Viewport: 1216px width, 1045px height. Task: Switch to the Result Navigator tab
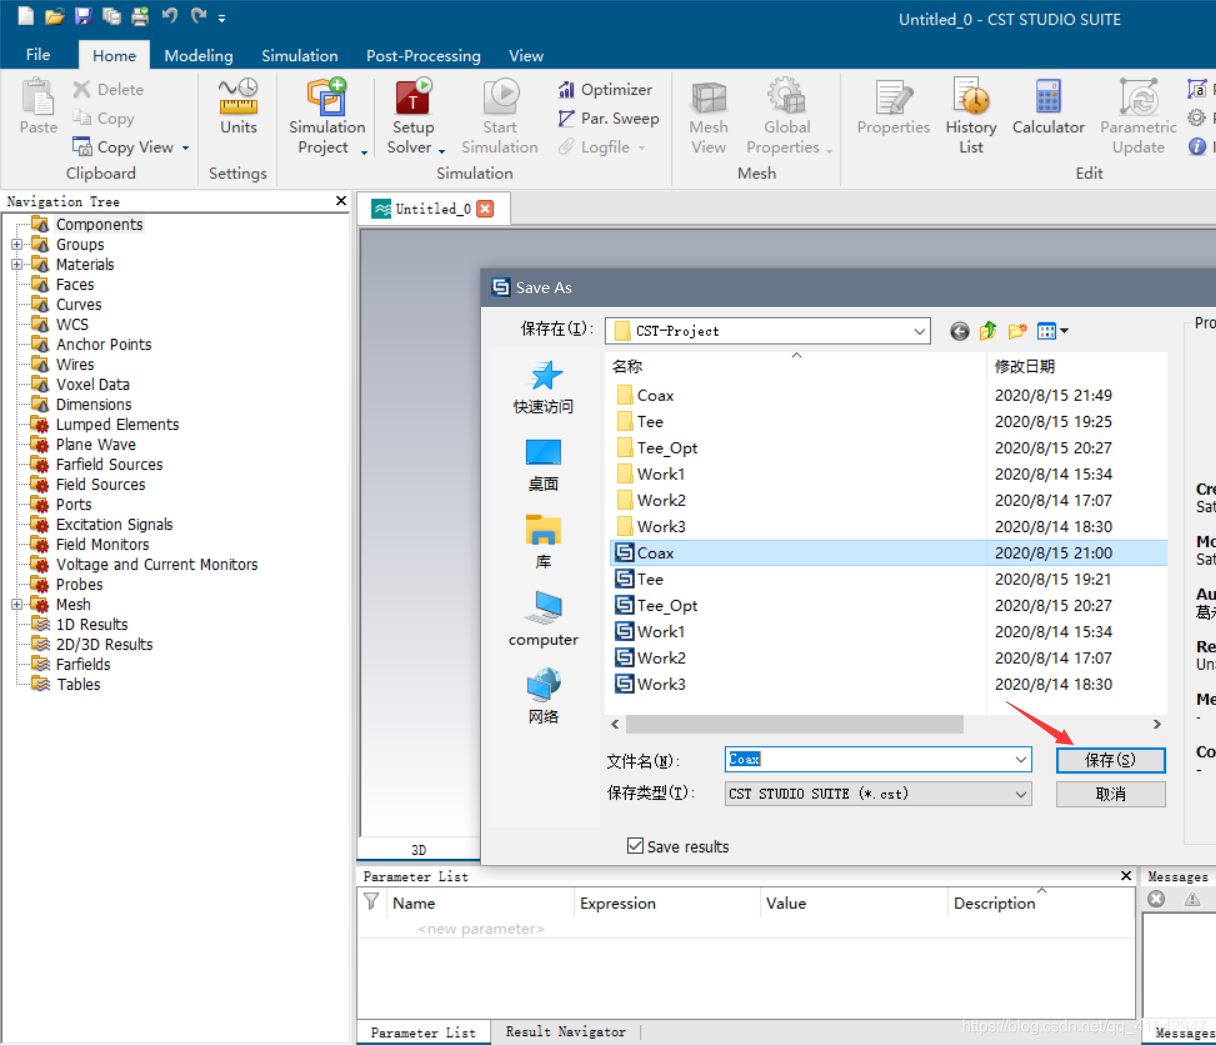pyautogui.click(x=565, y=1032)
